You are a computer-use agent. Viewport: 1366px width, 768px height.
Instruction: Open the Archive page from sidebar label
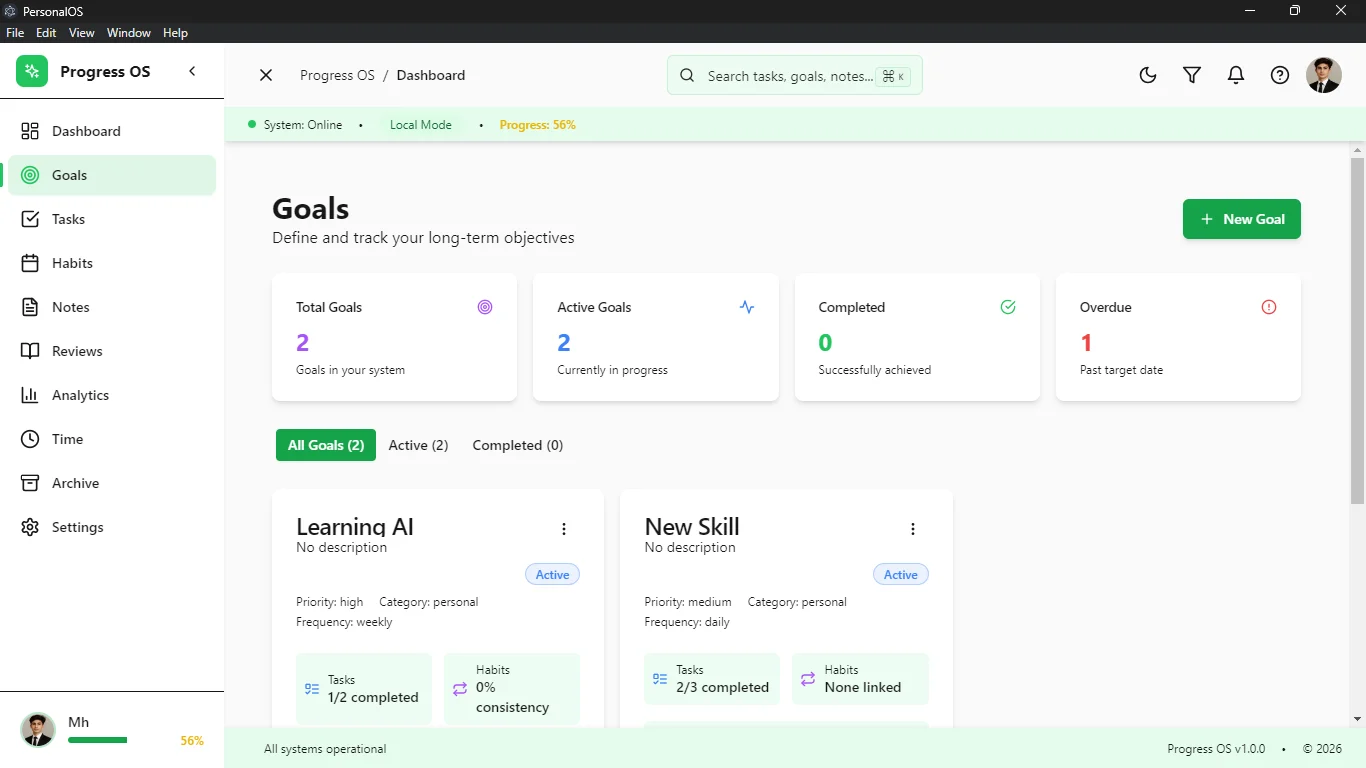(75, 483)
